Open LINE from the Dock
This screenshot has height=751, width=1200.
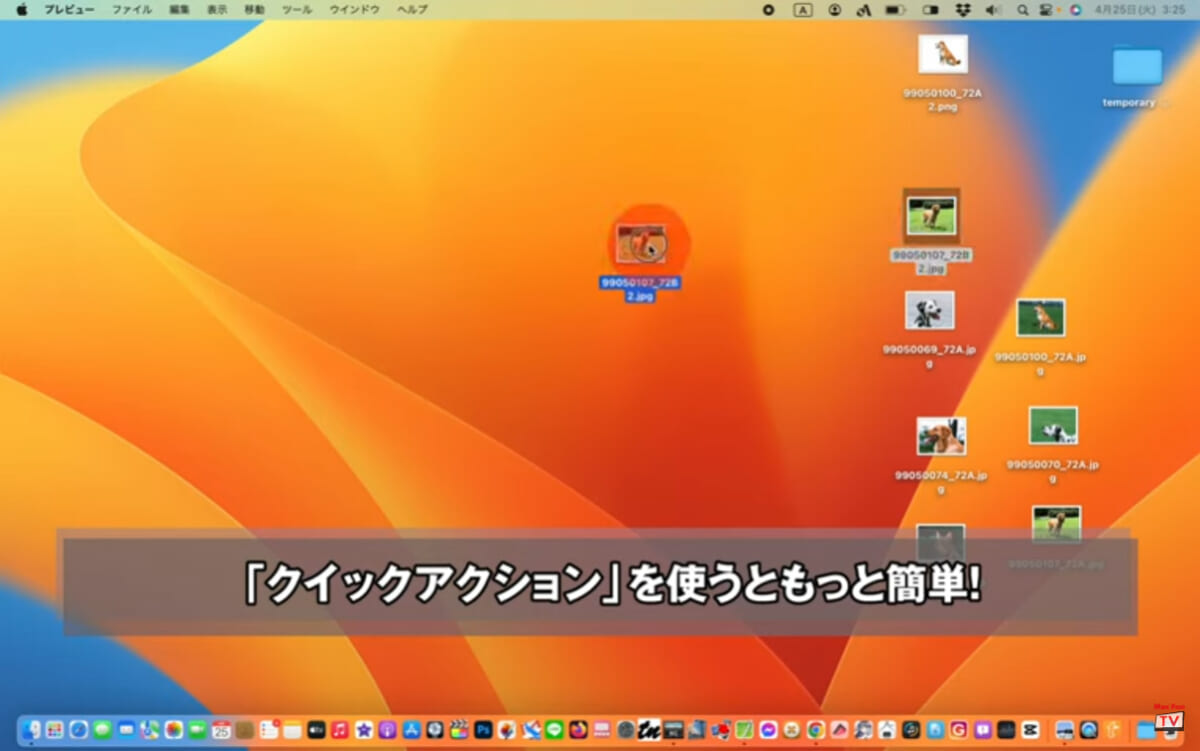pyautogui.click(x=554, y=730)
